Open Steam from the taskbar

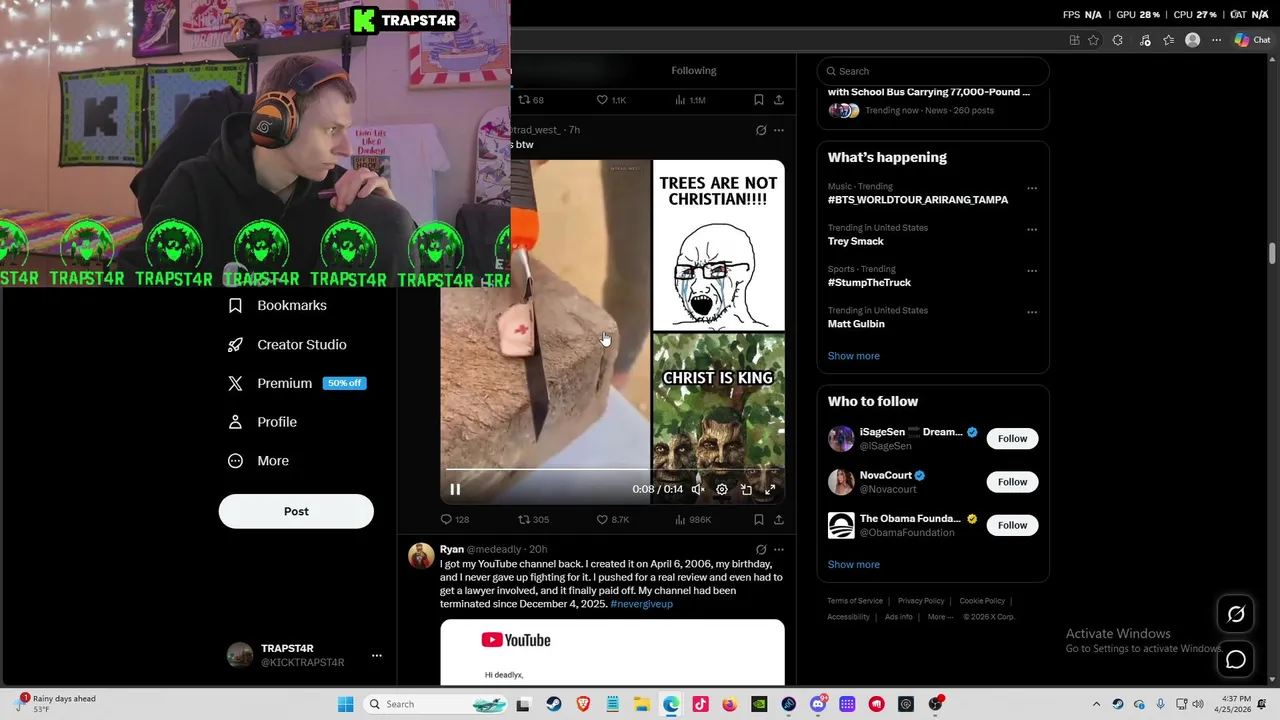point(553,704)
